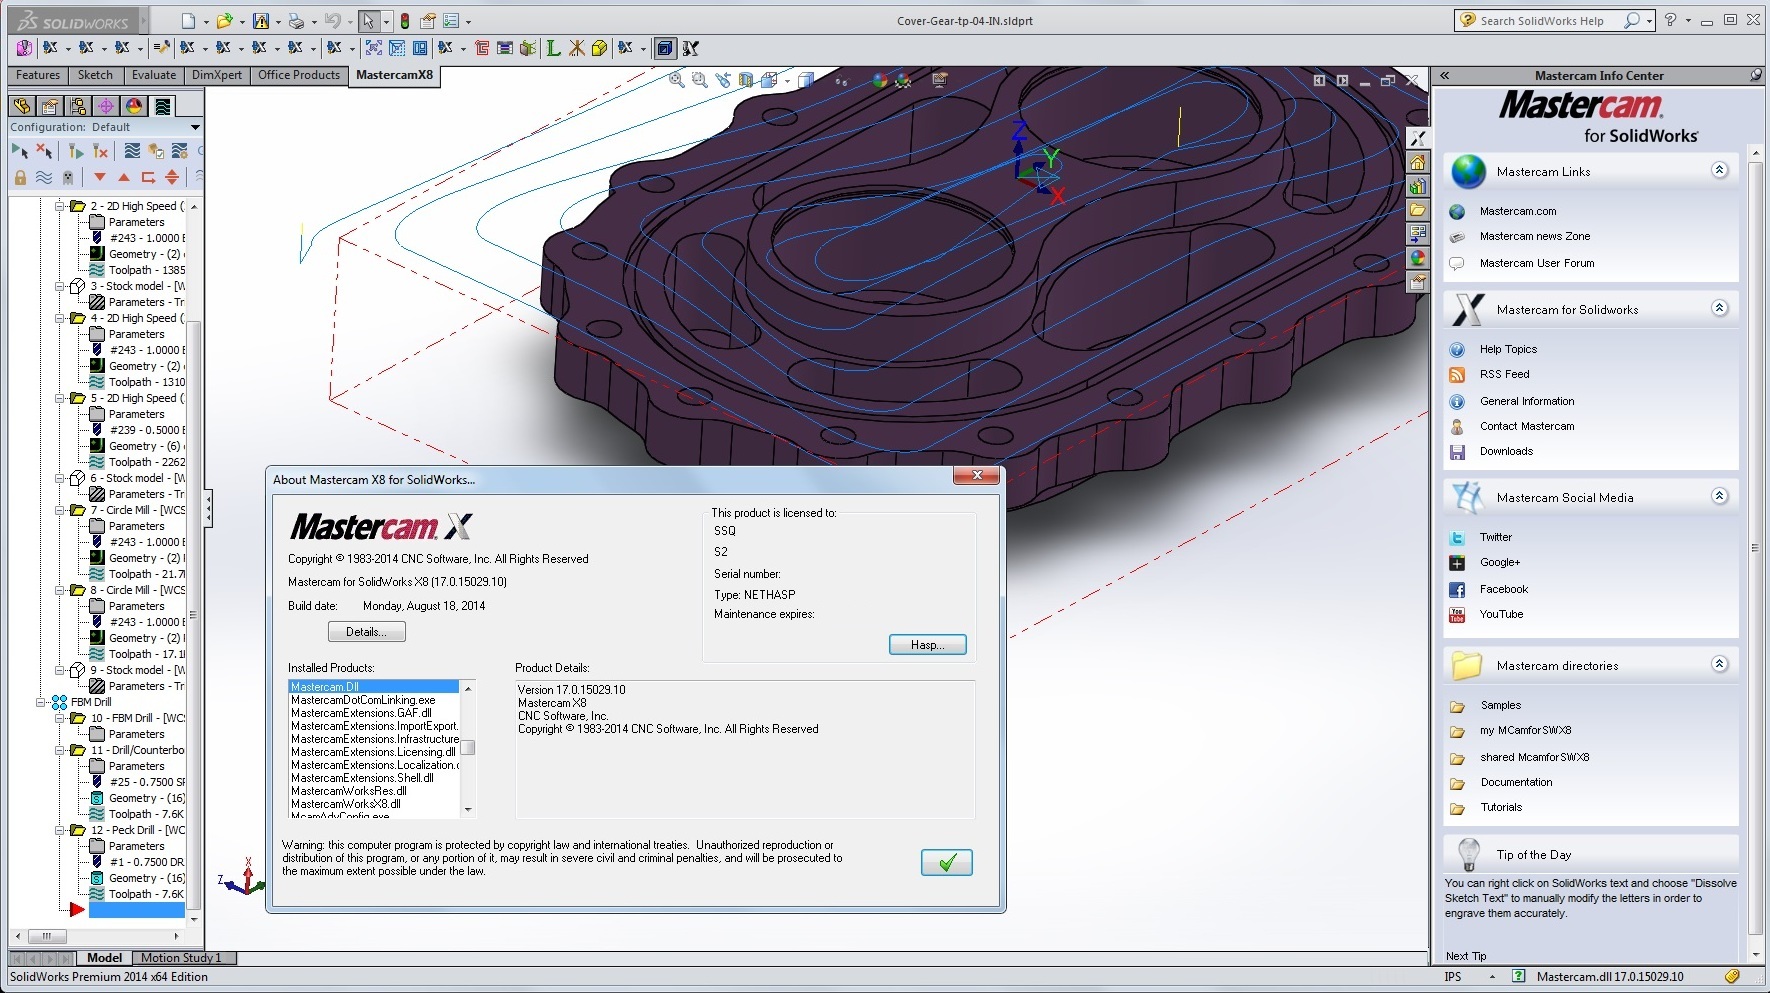Click the Open file folder icon

224,20
